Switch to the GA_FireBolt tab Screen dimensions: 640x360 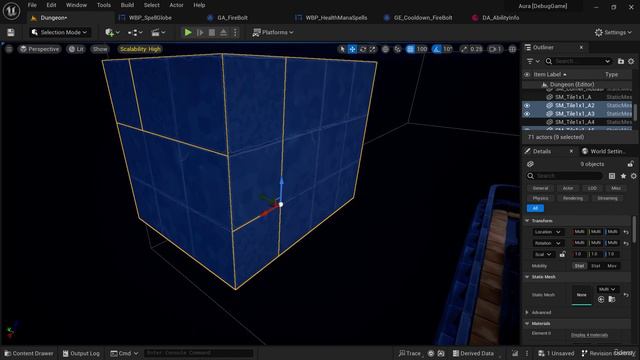[232, 18]
